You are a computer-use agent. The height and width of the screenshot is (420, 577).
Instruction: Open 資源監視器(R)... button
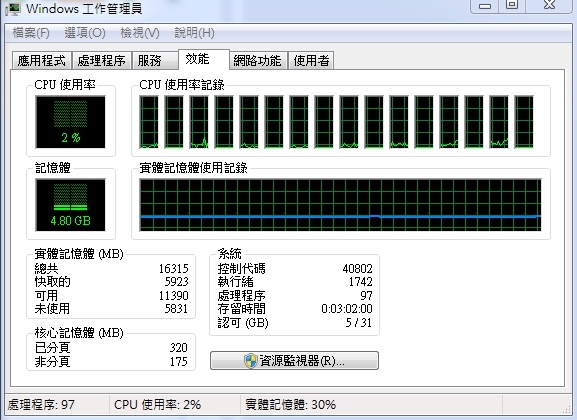tap(294, 360)
